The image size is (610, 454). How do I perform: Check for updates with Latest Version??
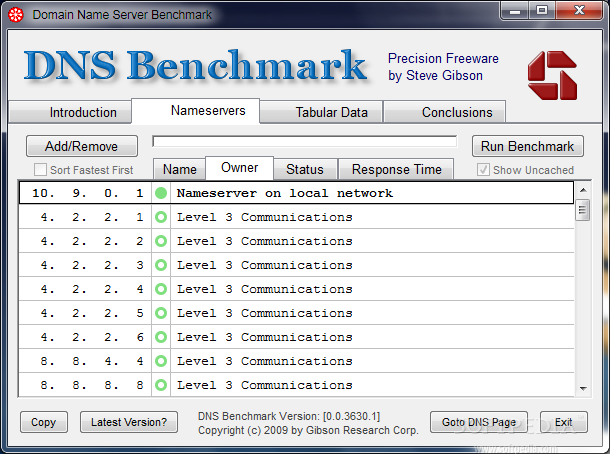(129, 422)
